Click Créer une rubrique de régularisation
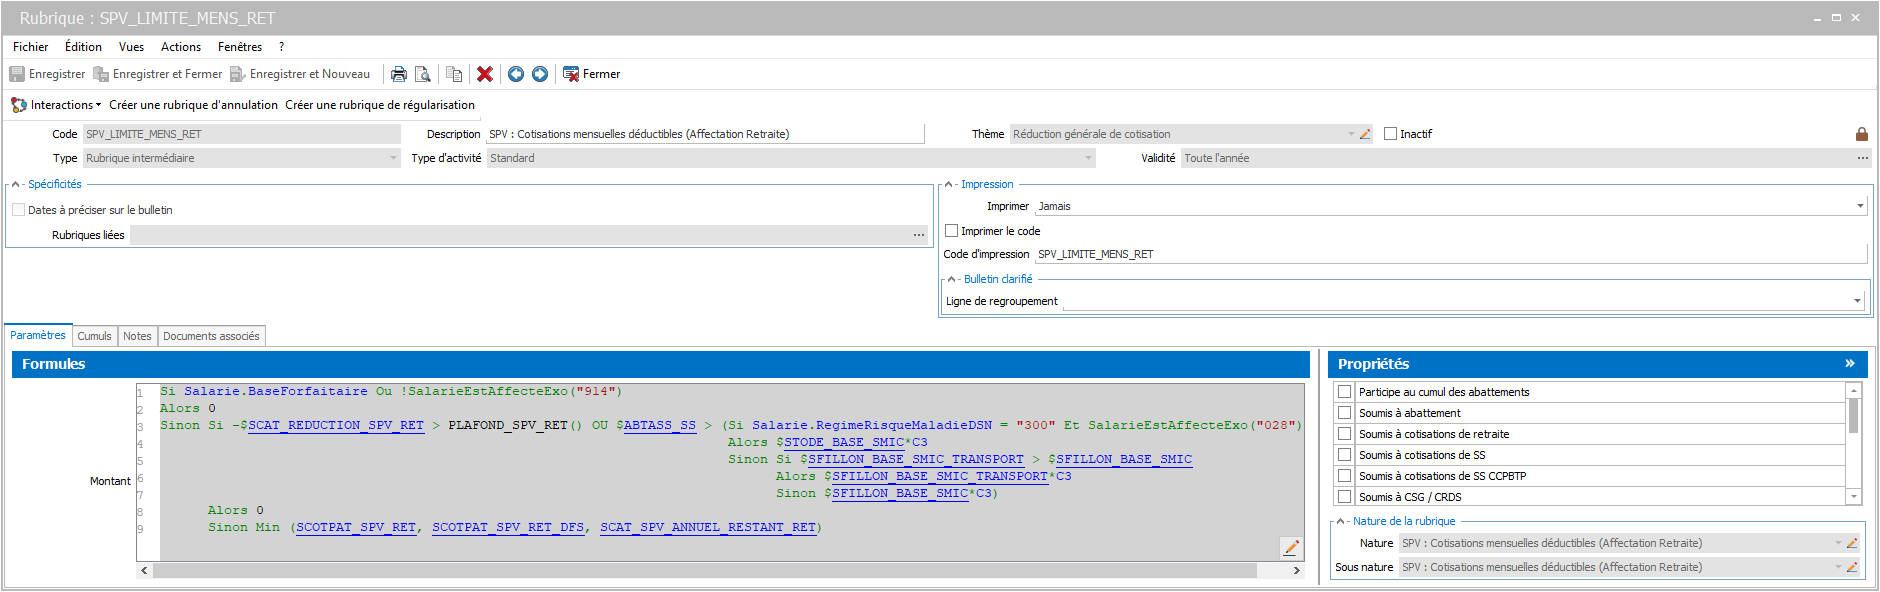The width and height of the screenshot is (1880, 592). (x=380, y=105)
